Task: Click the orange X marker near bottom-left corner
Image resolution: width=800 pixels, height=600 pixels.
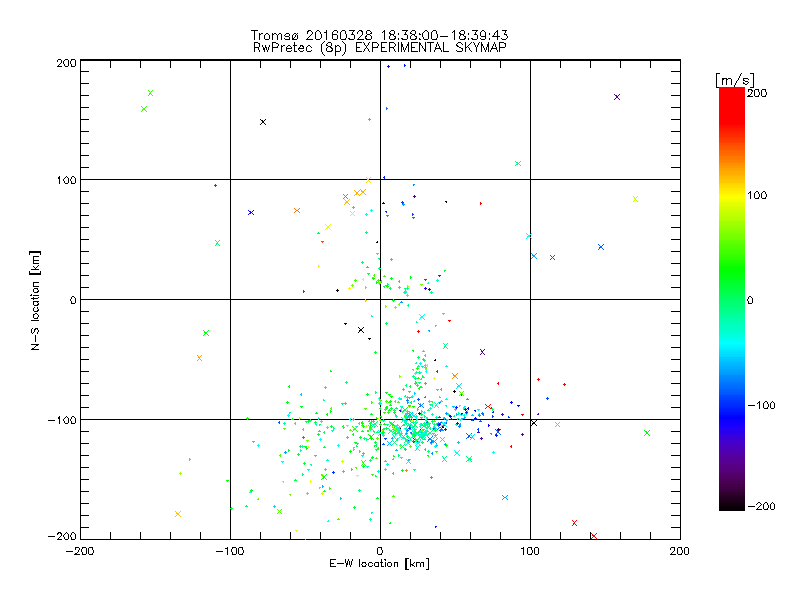Action: [178, 514]
